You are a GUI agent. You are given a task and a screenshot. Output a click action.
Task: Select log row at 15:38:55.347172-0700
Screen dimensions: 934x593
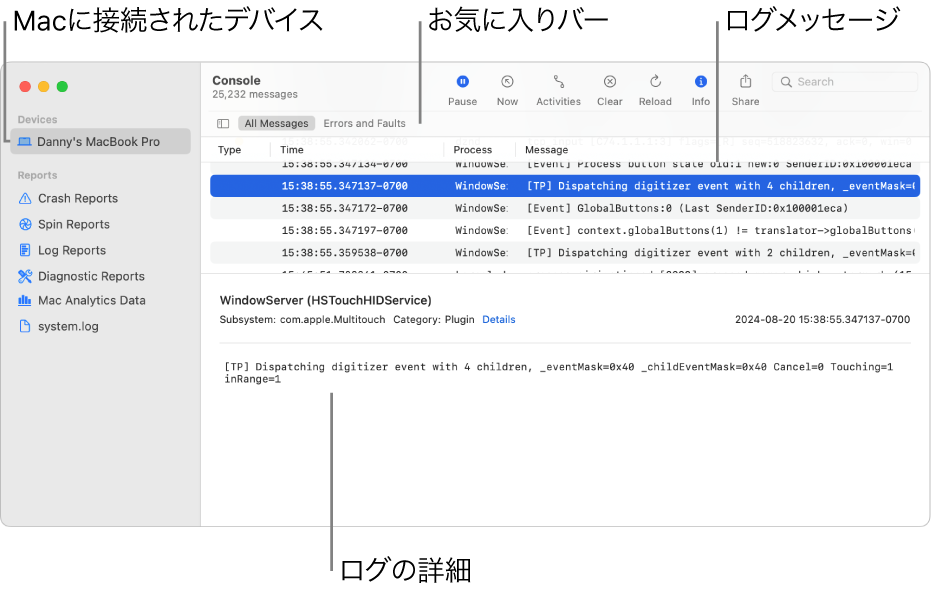click(565, 208)
